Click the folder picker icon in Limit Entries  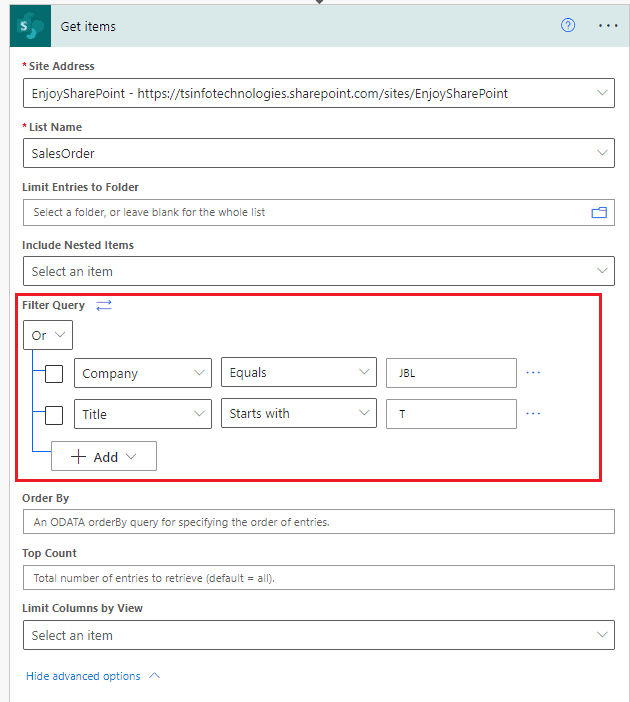tap(599, 212)
